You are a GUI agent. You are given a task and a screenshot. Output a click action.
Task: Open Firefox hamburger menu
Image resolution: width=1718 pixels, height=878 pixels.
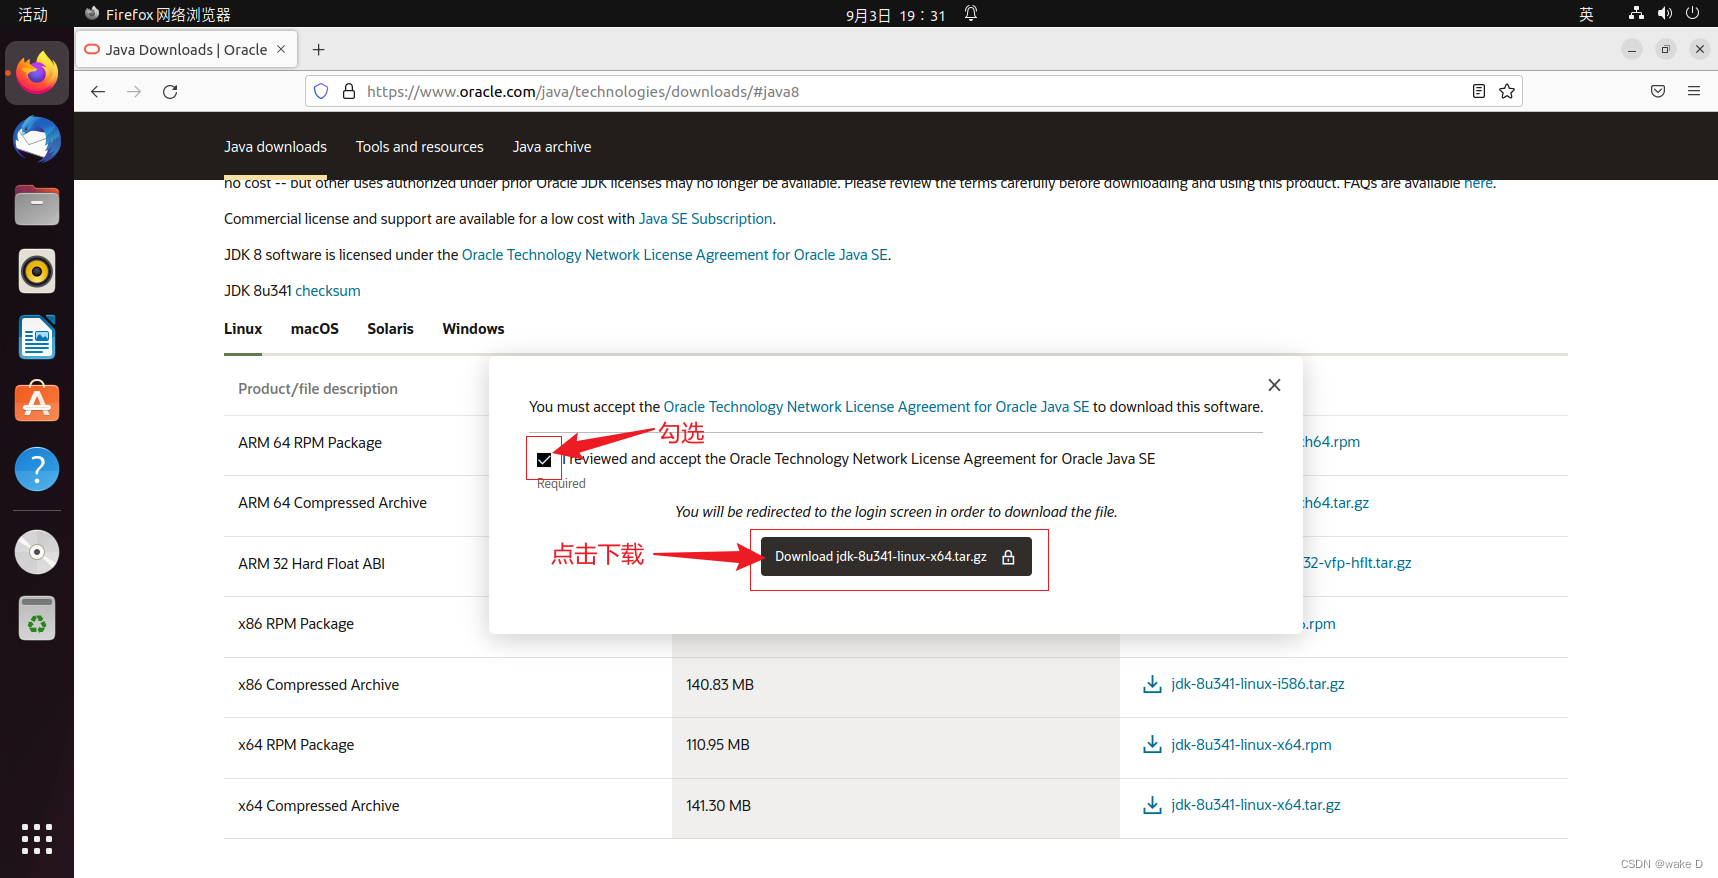(1694, 91)
